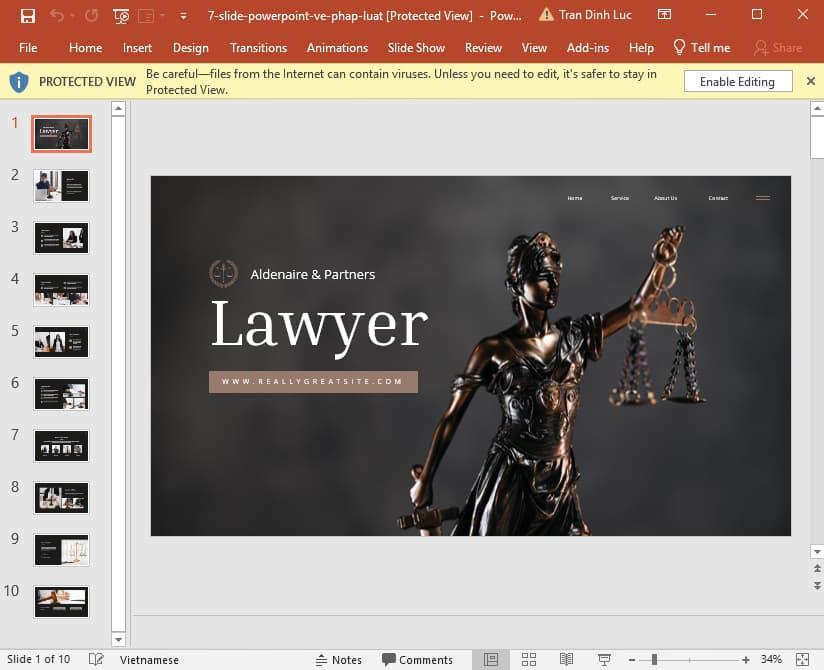Open the Vietnamese language selector

(x=148, y=659)
